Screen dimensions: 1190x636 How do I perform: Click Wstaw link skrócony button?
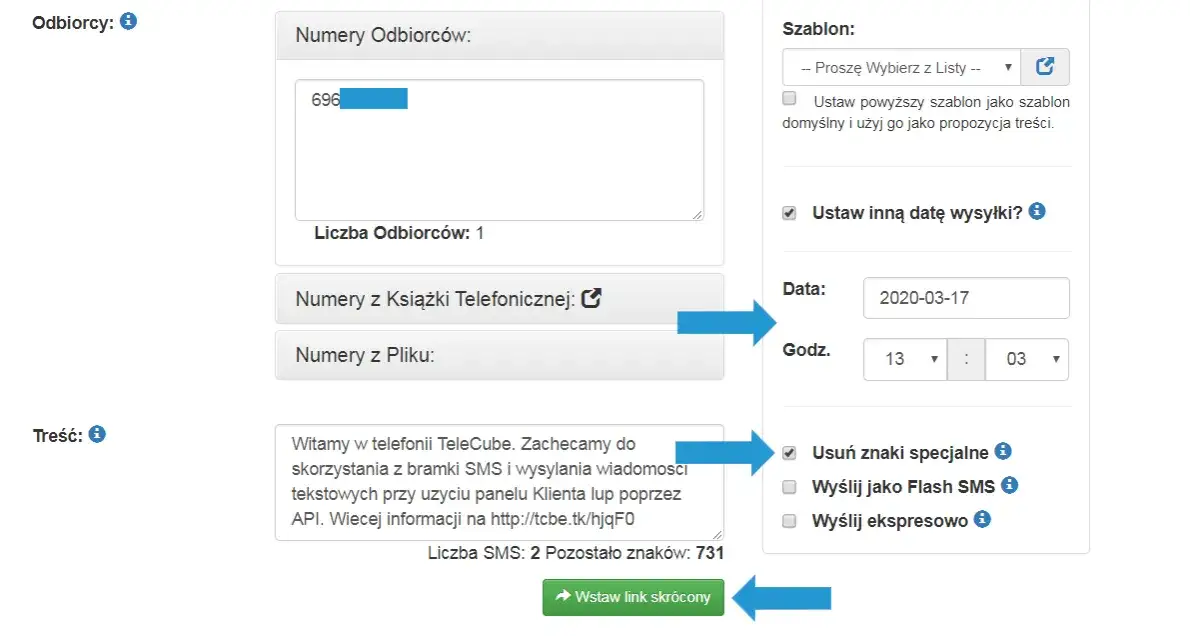[633, 597]
